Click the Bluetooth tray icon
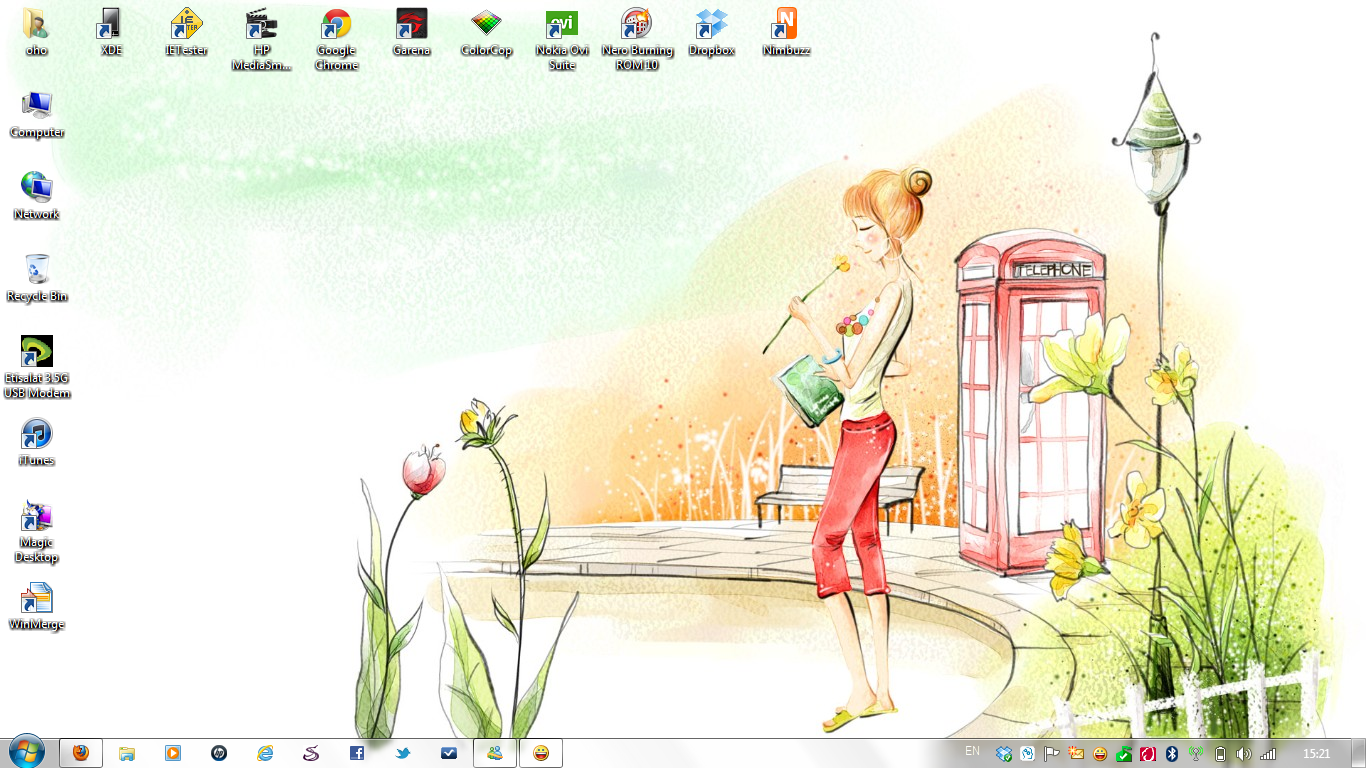 coord(1172,754)
